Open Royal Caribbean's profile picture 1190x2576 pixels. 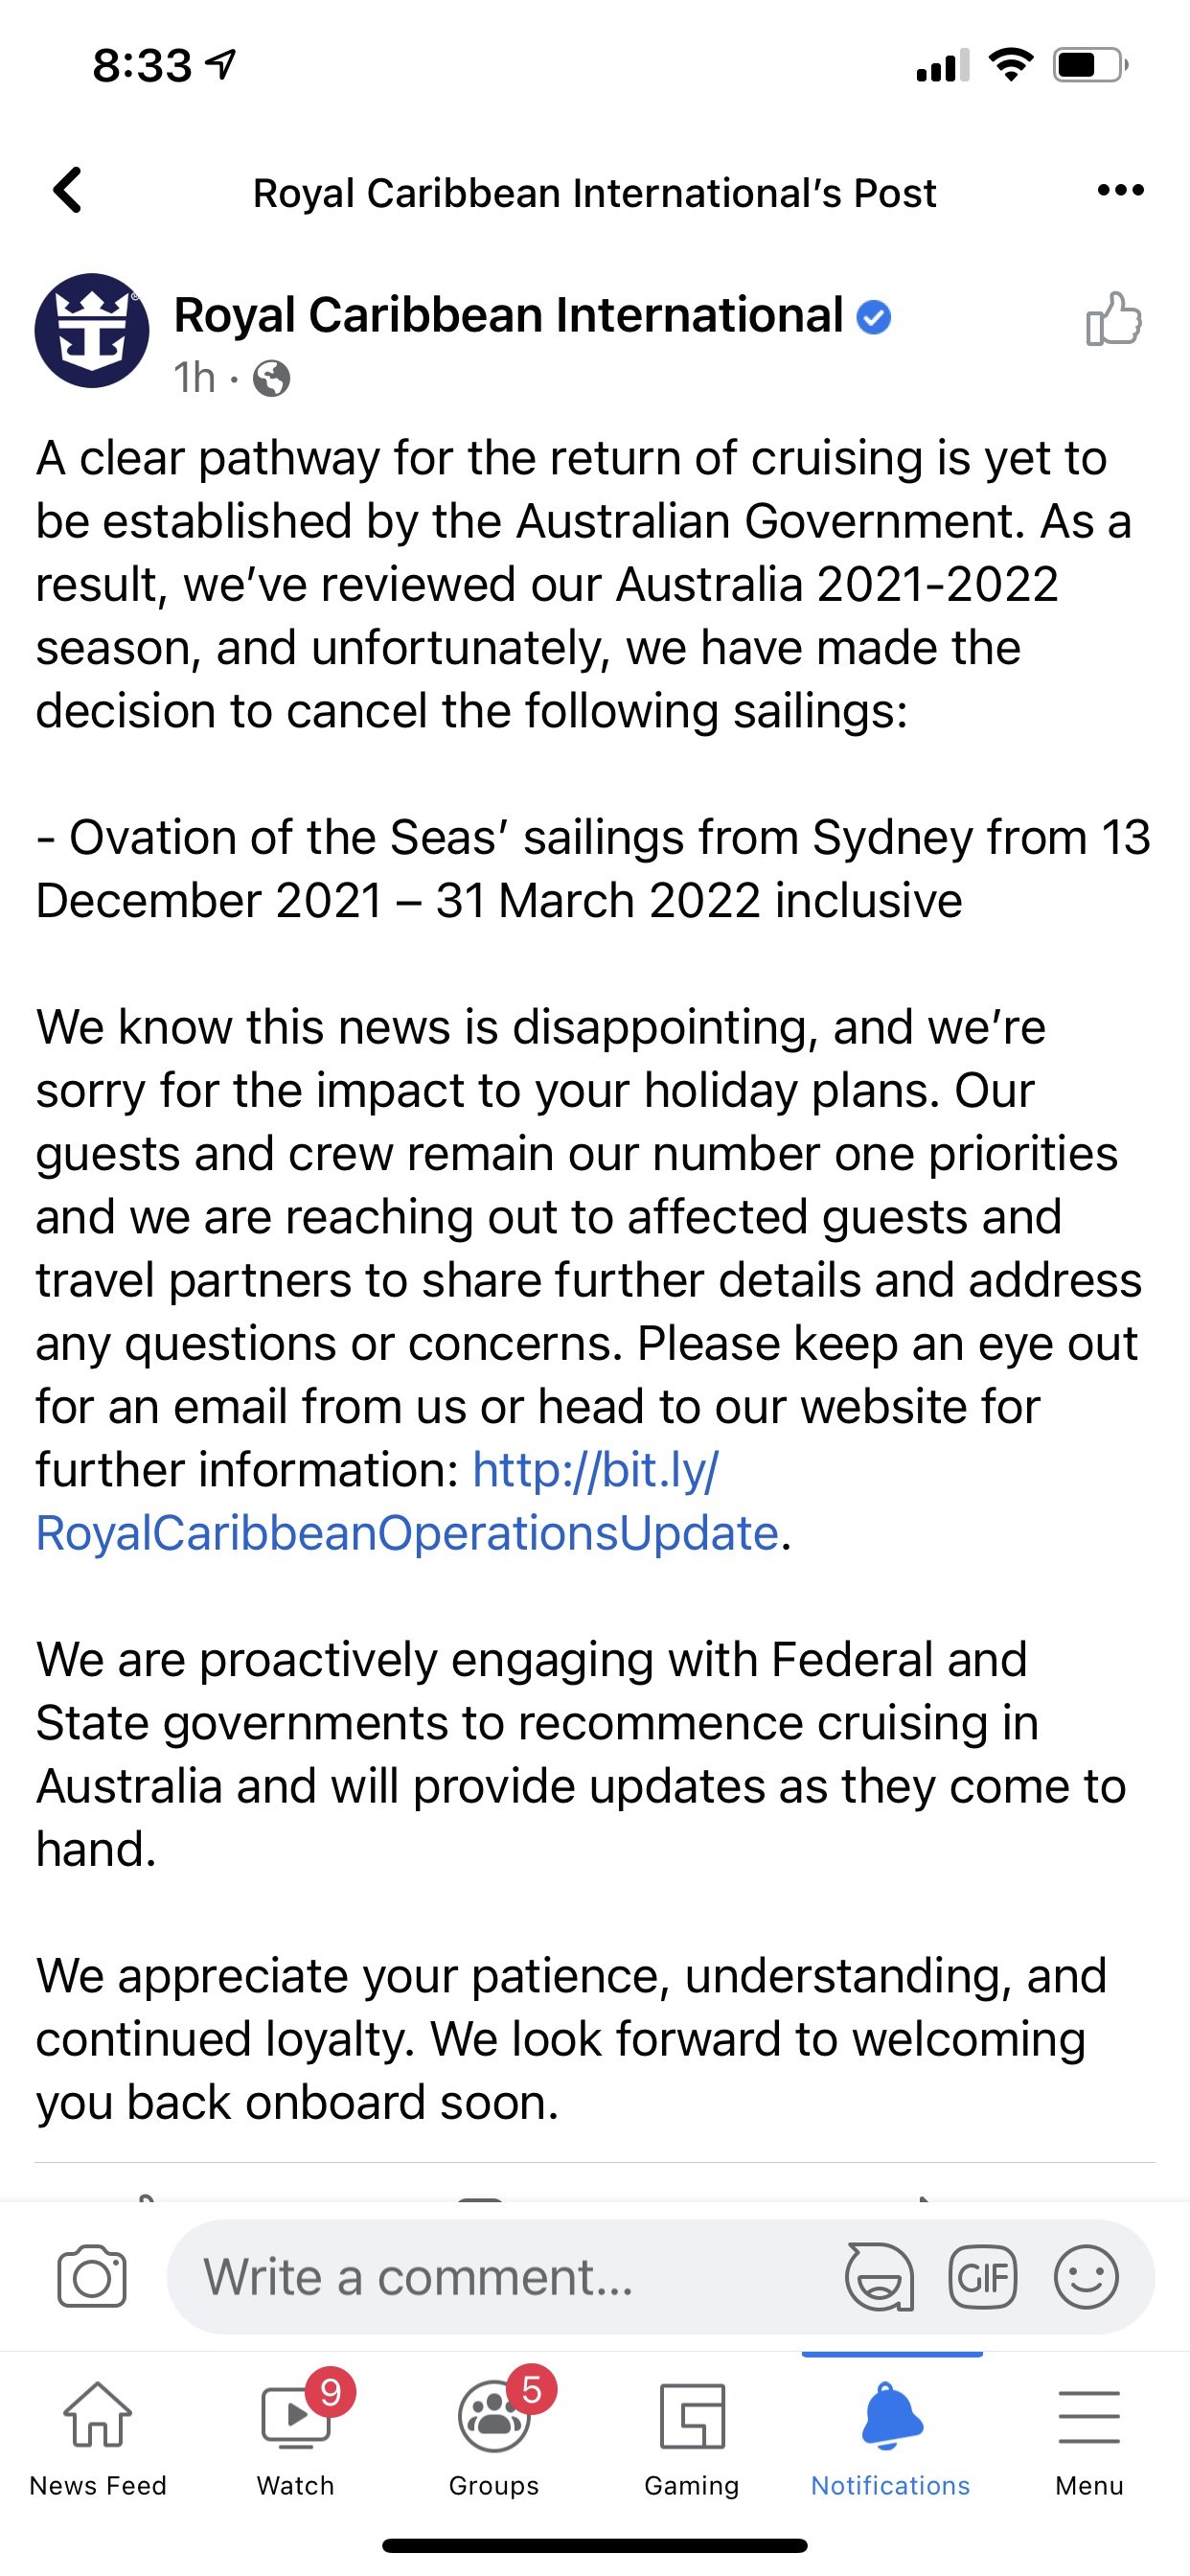tap(92, 330)
